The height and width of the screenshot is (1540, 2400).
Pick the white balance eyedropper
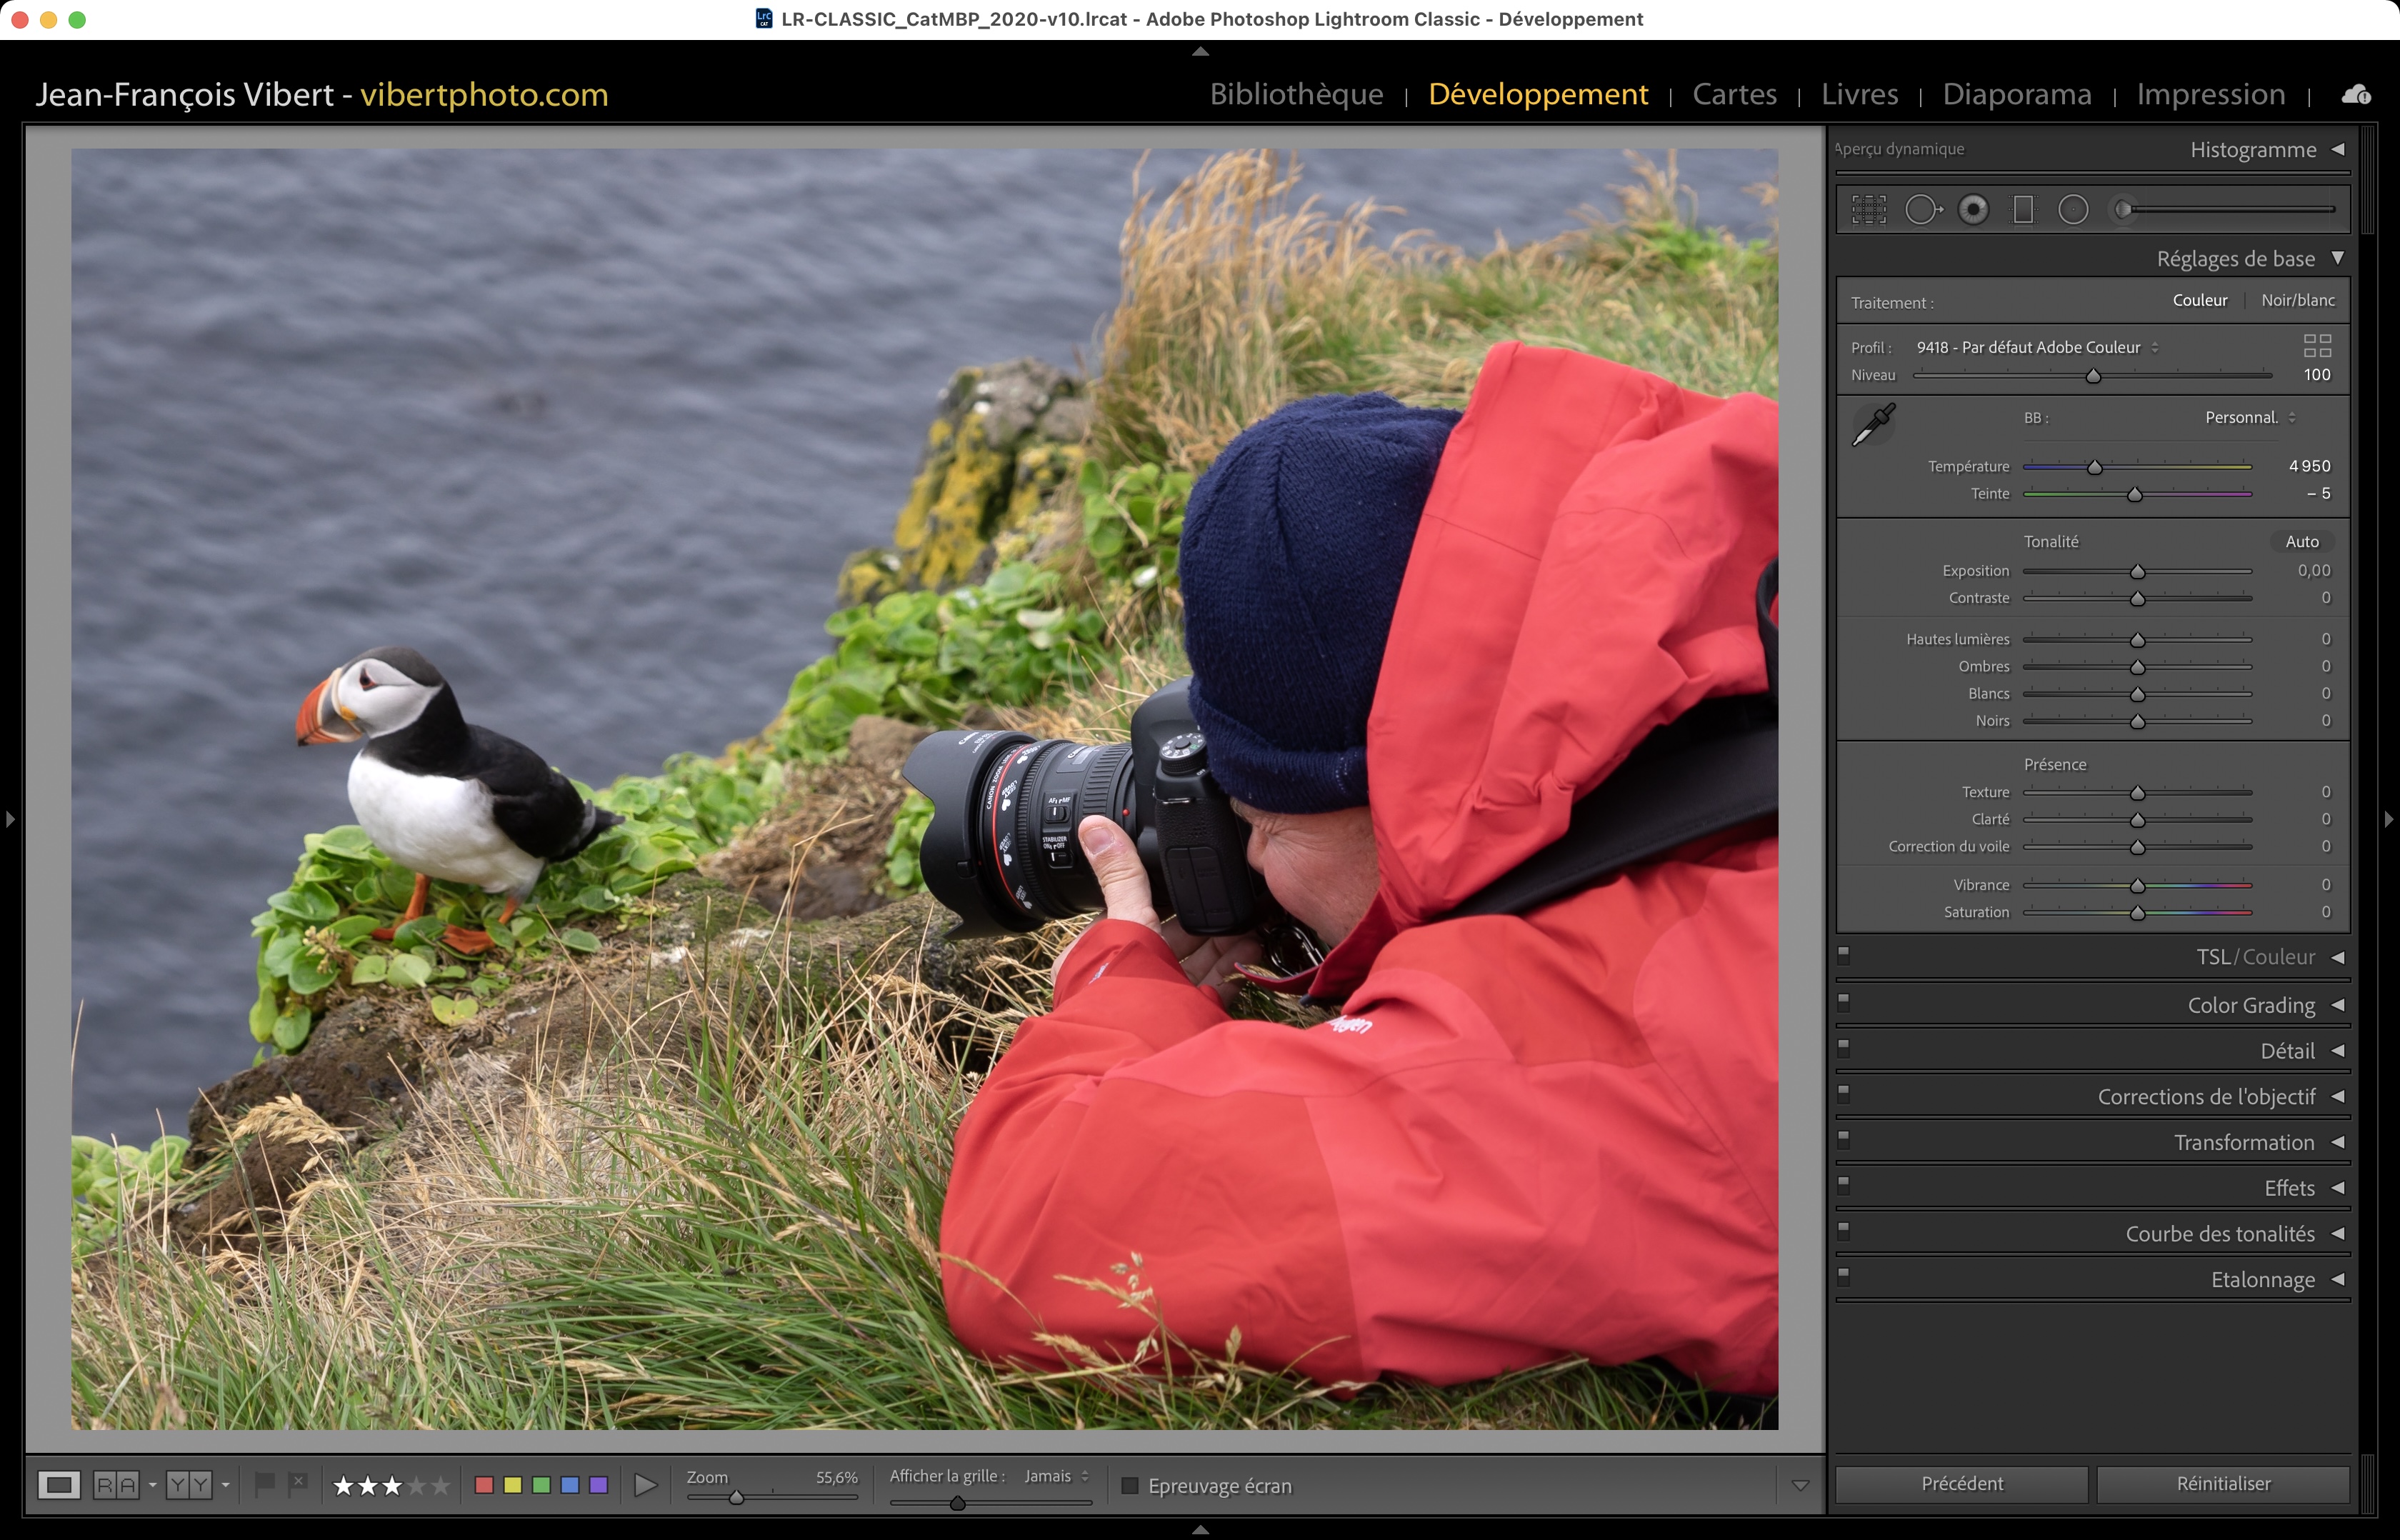pyautogui.click(x=1873, y=425)
